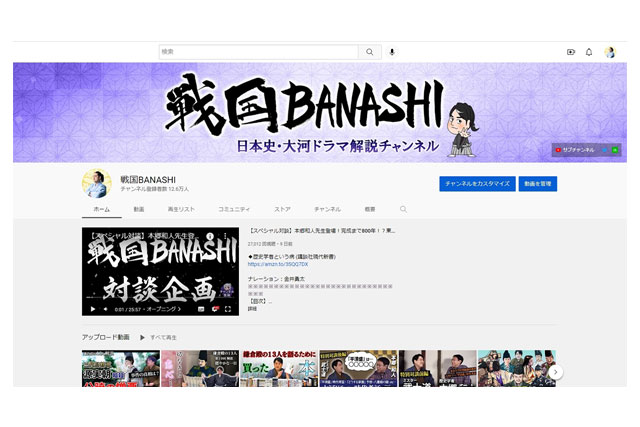640x427 pixels.
Task: Click the 戦国BANASHI channel name text
Action: [148, 180]
